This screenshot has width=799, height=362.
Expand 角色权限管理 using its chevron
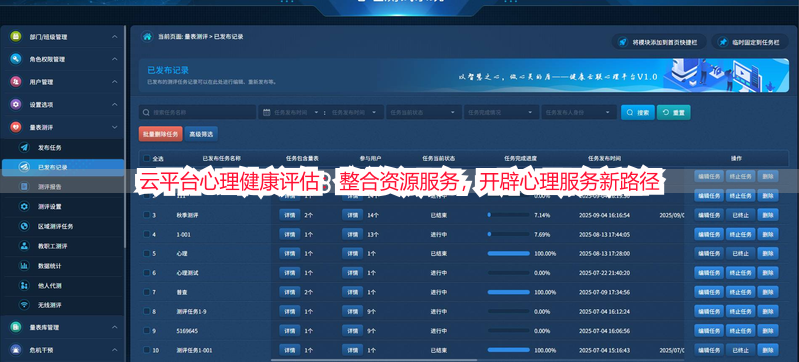[115, 59]
